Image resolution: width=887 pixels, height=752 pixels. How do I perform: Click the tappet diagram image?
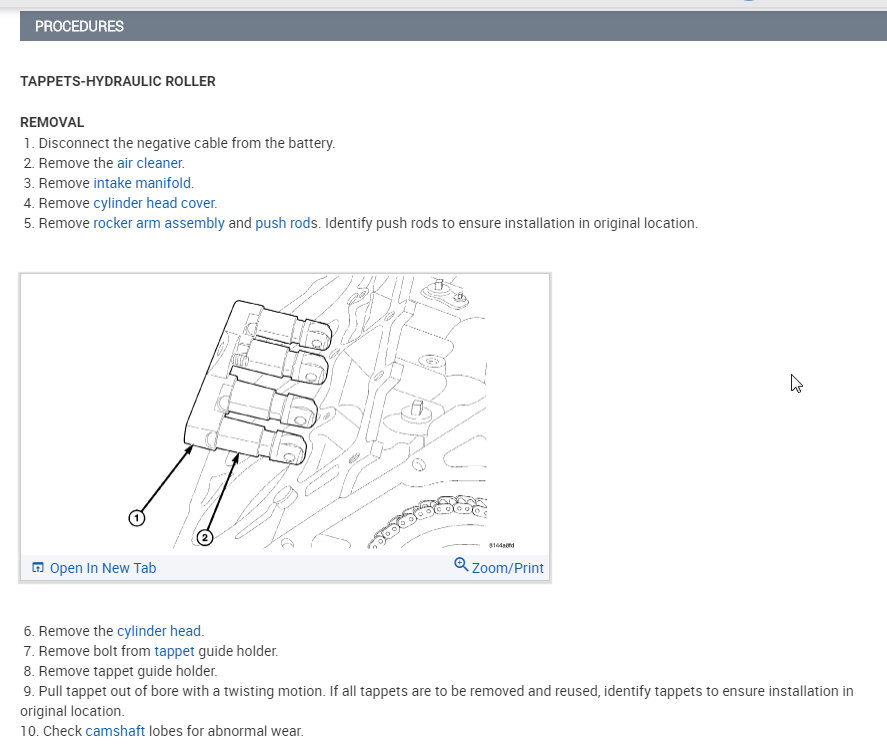[285, 413]
